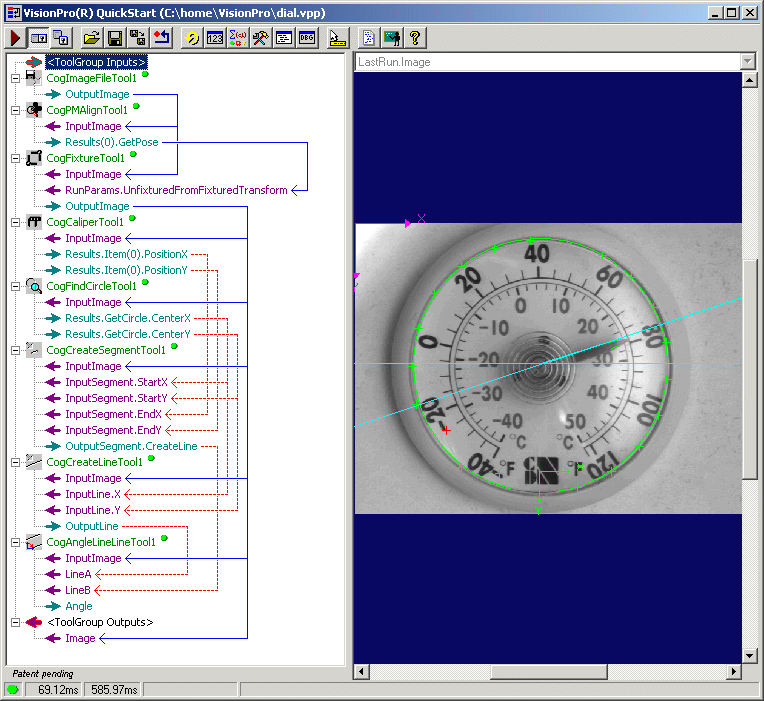This screenshot has width=764, height=701.
Task: Open the hammer and wrench tools icon
Action: 261,38
